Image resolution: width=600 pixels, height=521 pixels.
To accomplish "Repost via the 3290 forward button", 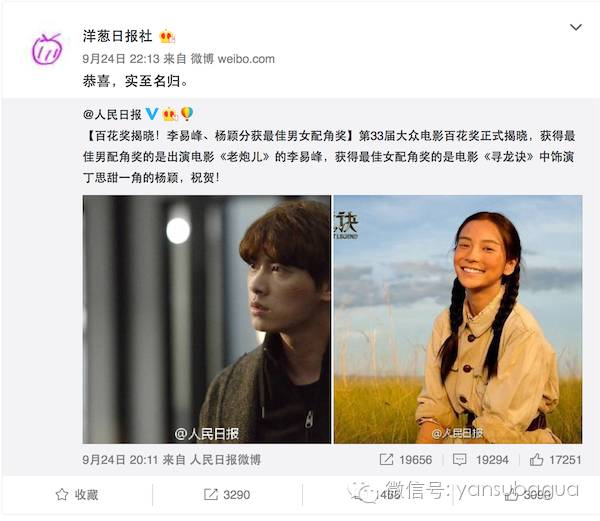I will (x=227, y=495).
